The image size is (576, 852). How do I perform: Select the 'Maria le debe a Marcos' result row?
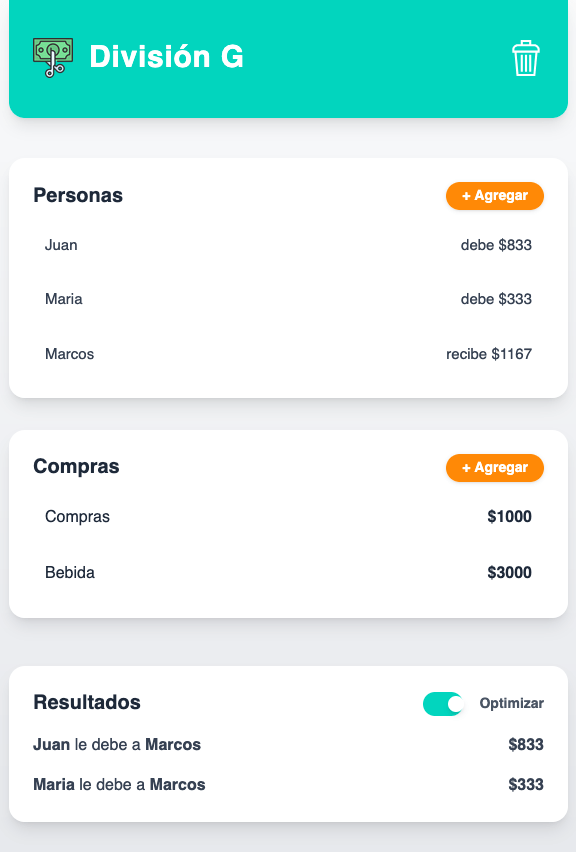tap(288, 785)
